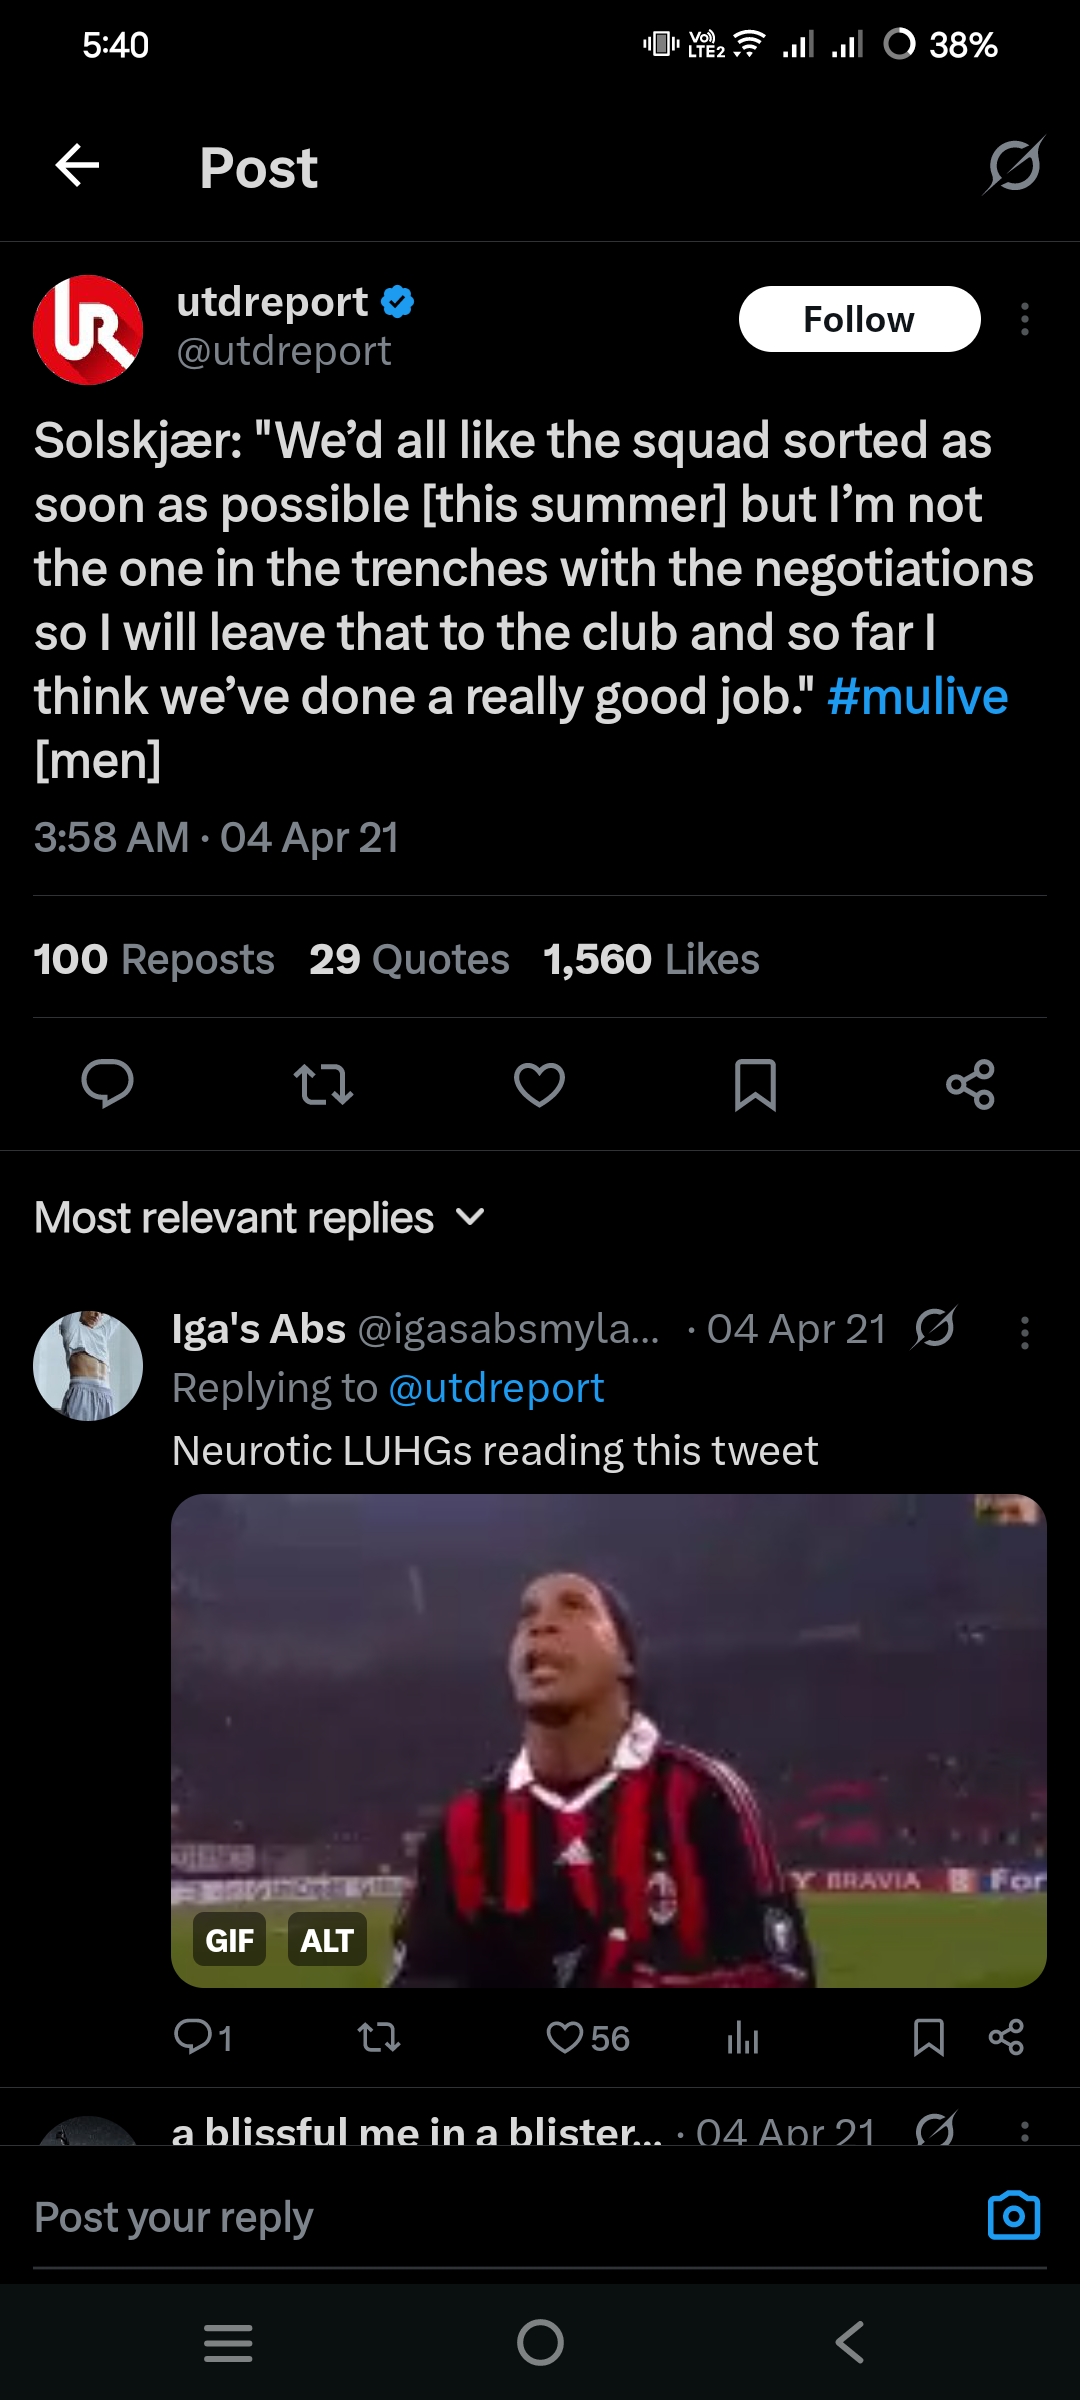The width and height of the screenshot is (1080, 2400).
Task: Tap the Post your reply field
Action: pyautogui.click(x=480, y=2218)
